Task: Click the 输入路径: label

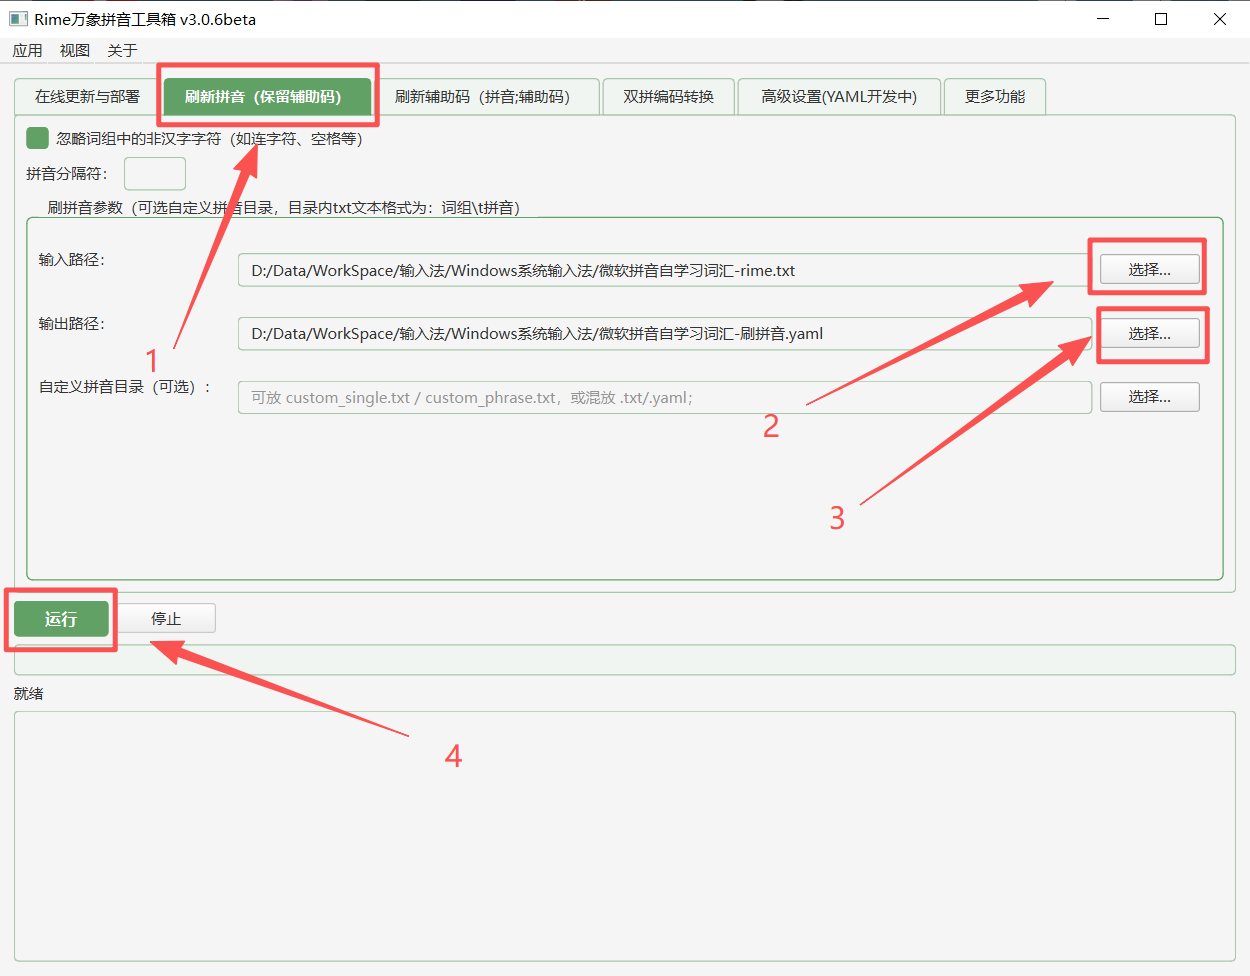Action: coord(72,260)
